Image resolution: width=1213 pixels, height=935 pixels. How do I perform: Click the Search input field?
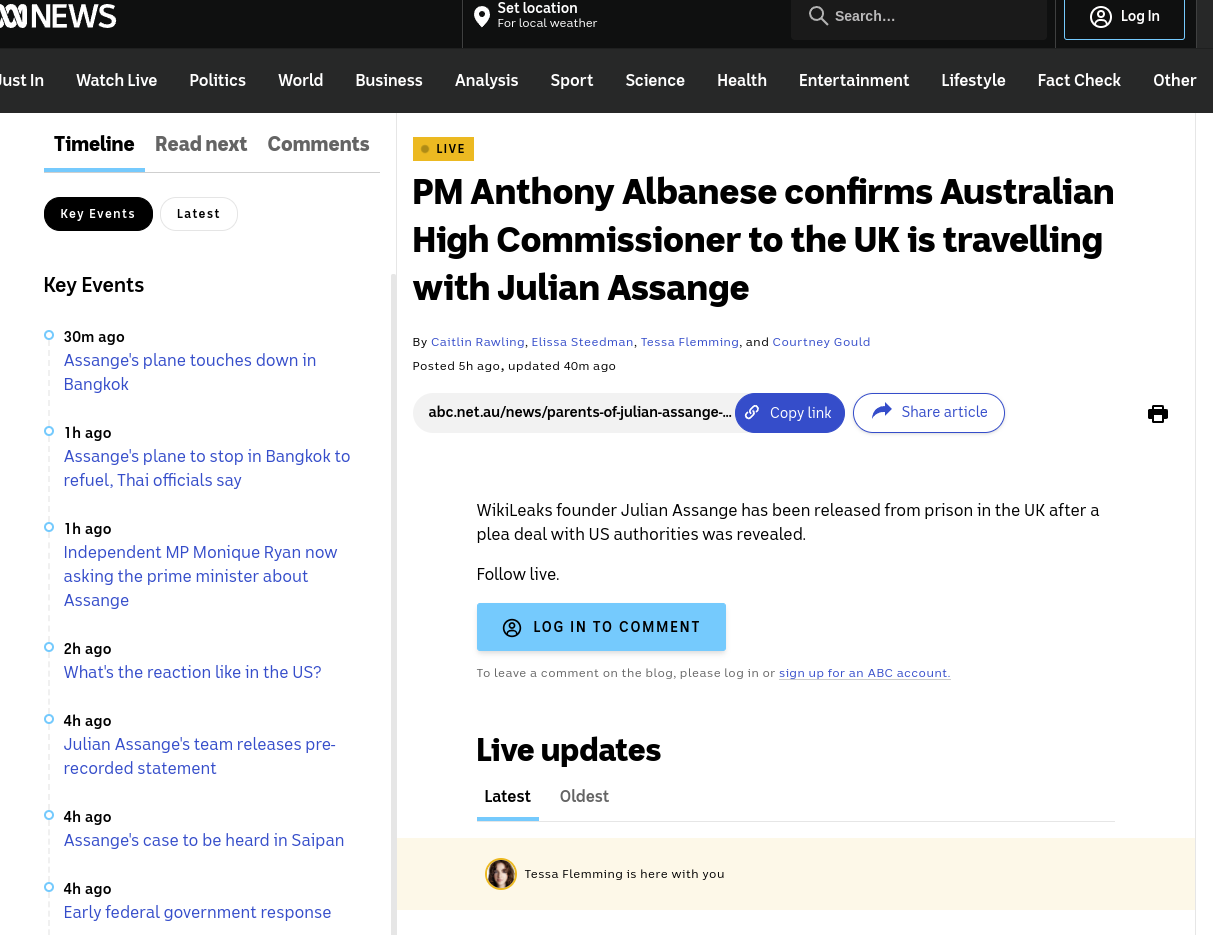(x=918, y=17)
